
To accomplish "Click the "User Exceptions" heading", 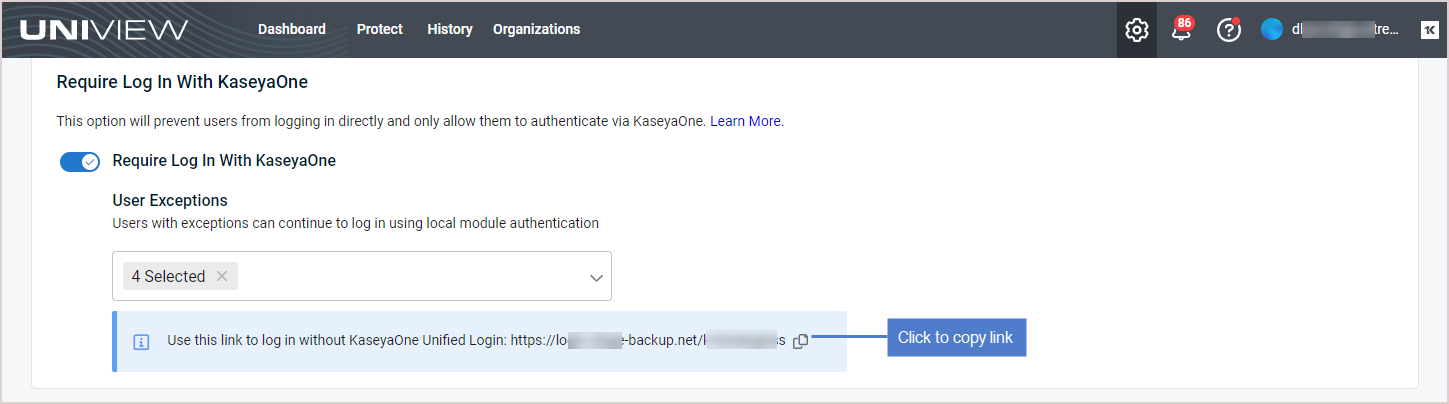I will [x=170, y=200].
